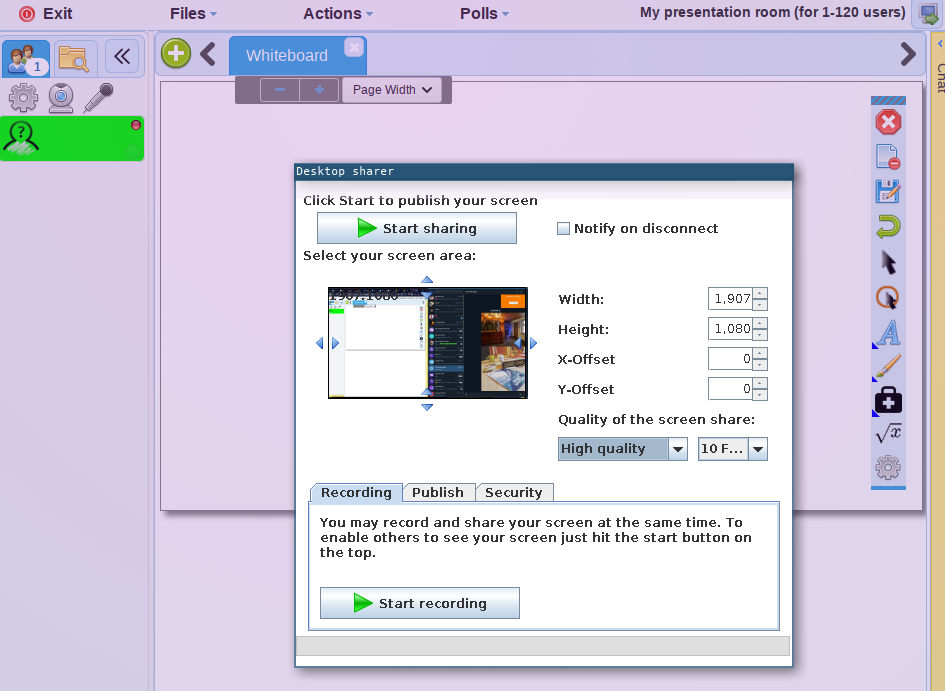Click the red Exit power icon
This screenshot has height=691, width=945.
point(27,14)
